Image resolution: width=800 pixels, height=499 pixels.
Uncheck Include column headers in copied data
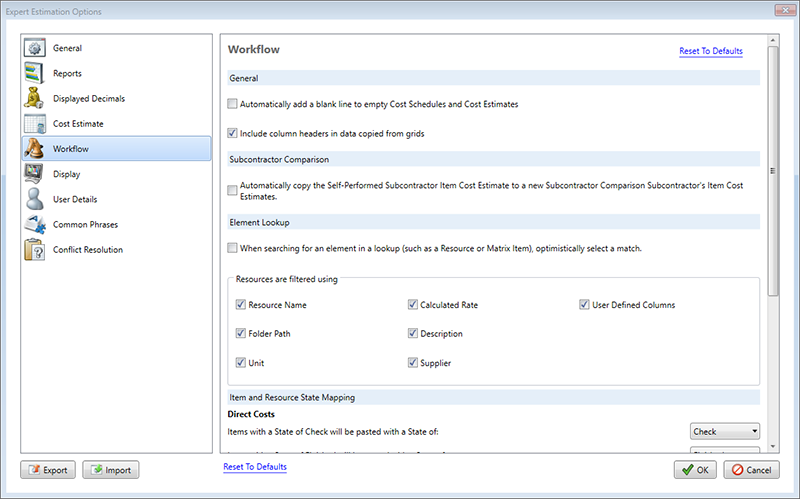tap(233, 132)
